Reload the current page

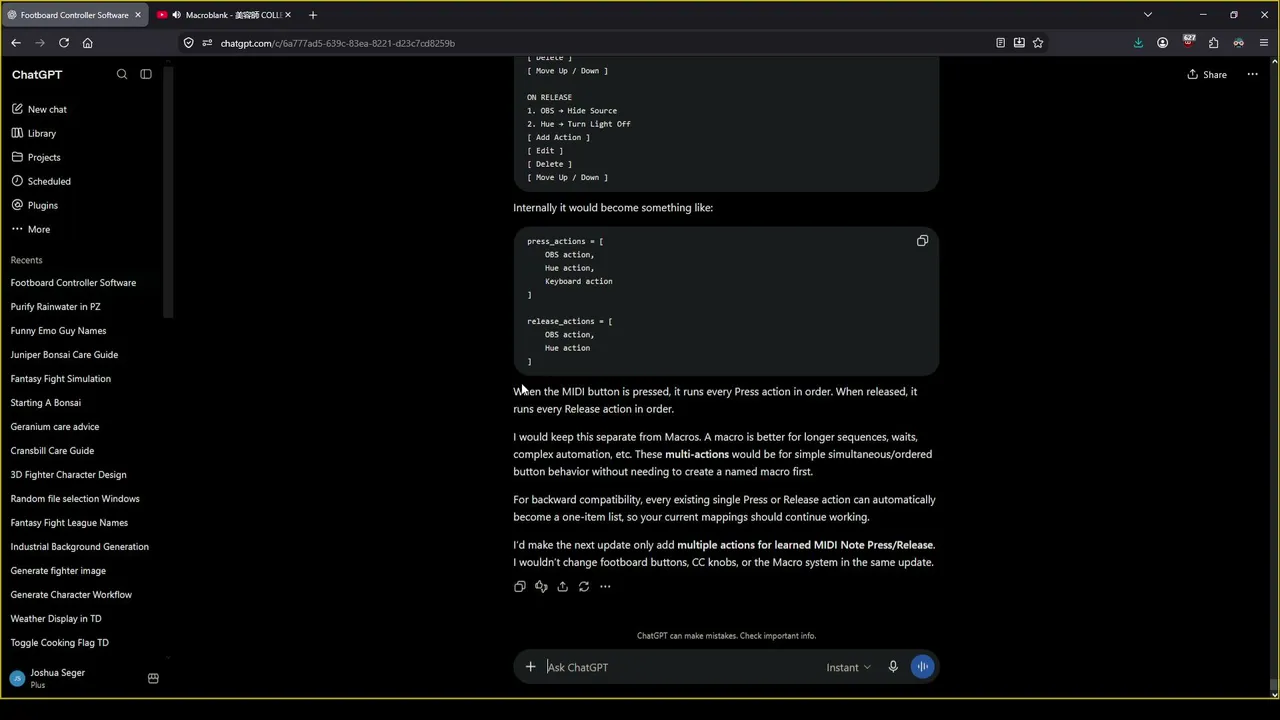(x=64, y=43)
